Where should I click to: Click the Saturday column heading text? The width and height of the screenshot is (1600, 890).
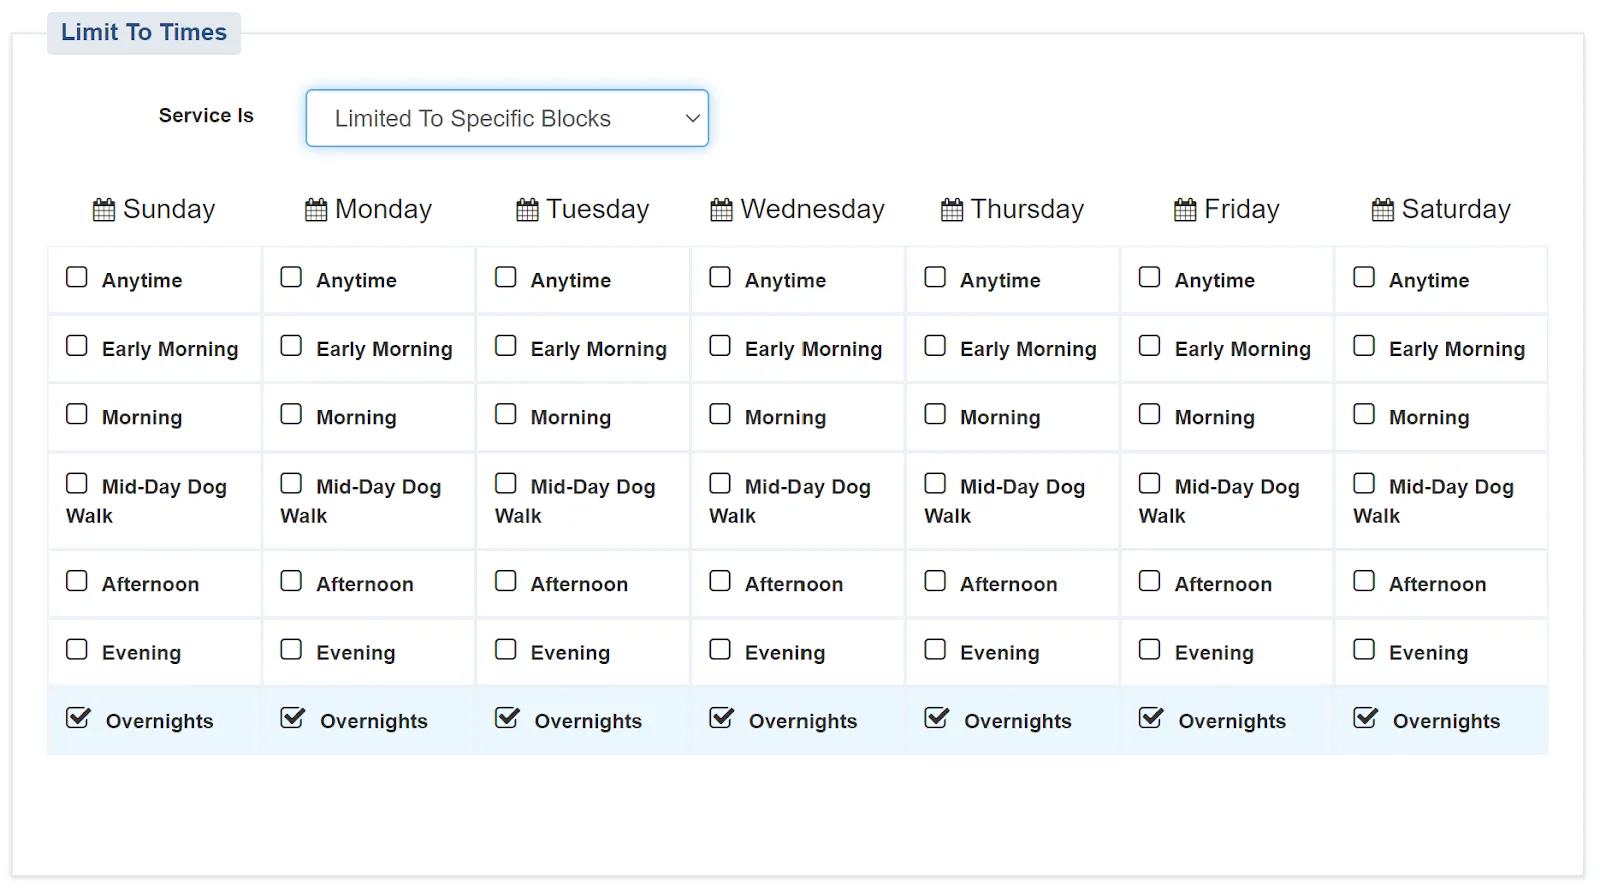(1456, 209)
